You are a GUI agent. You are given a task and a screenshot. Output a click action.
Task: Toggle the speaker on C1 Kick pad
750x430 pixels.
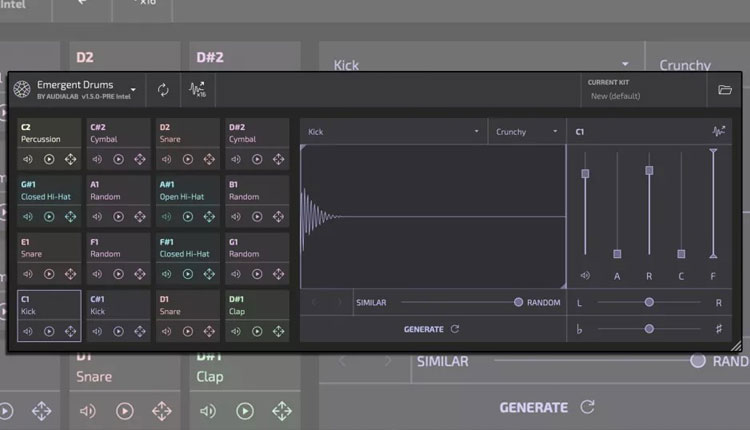[28, 331]
